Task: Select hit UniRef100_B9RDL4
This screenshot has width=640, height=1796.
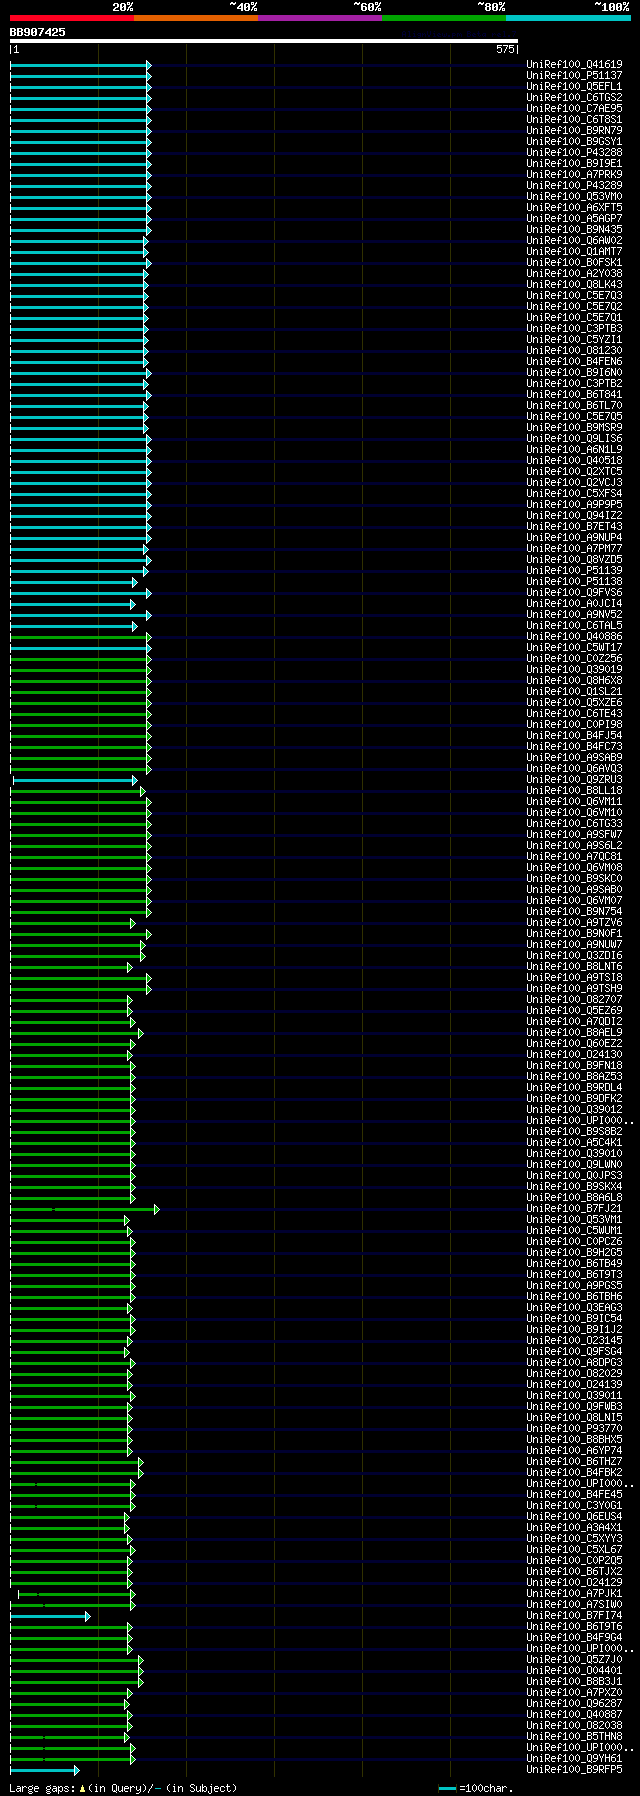Action: (574, 1088)
